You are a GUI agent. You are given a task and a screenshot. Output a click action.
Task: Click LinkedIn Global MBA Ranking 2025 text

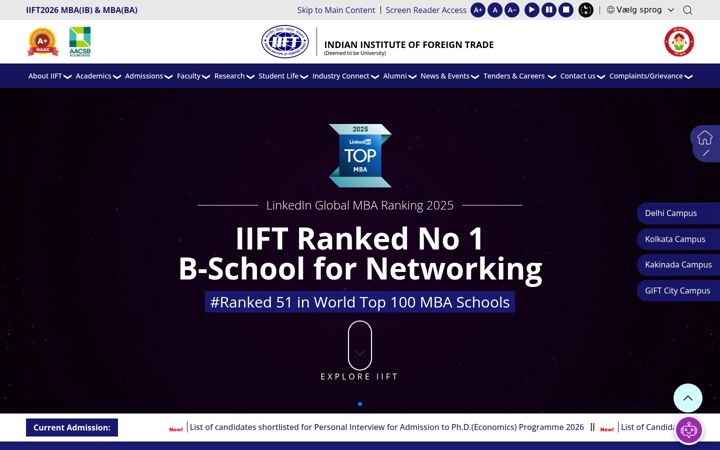coord(360,205)
